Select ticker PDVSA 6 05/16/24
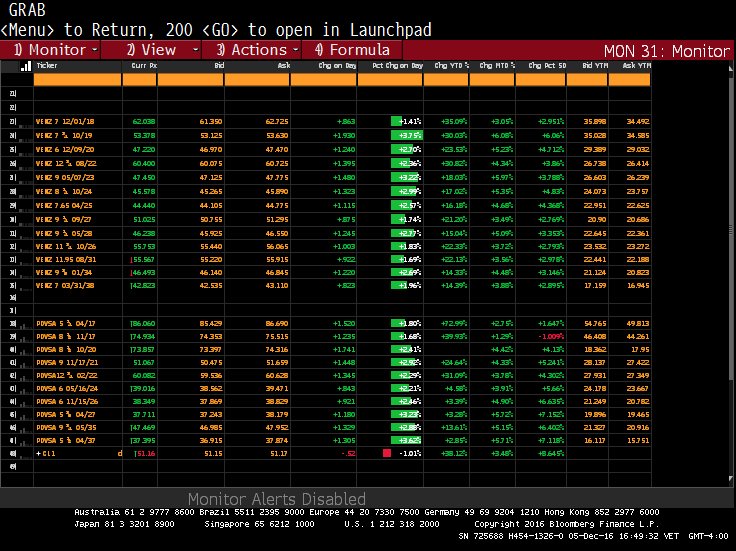 coord(67,389)
